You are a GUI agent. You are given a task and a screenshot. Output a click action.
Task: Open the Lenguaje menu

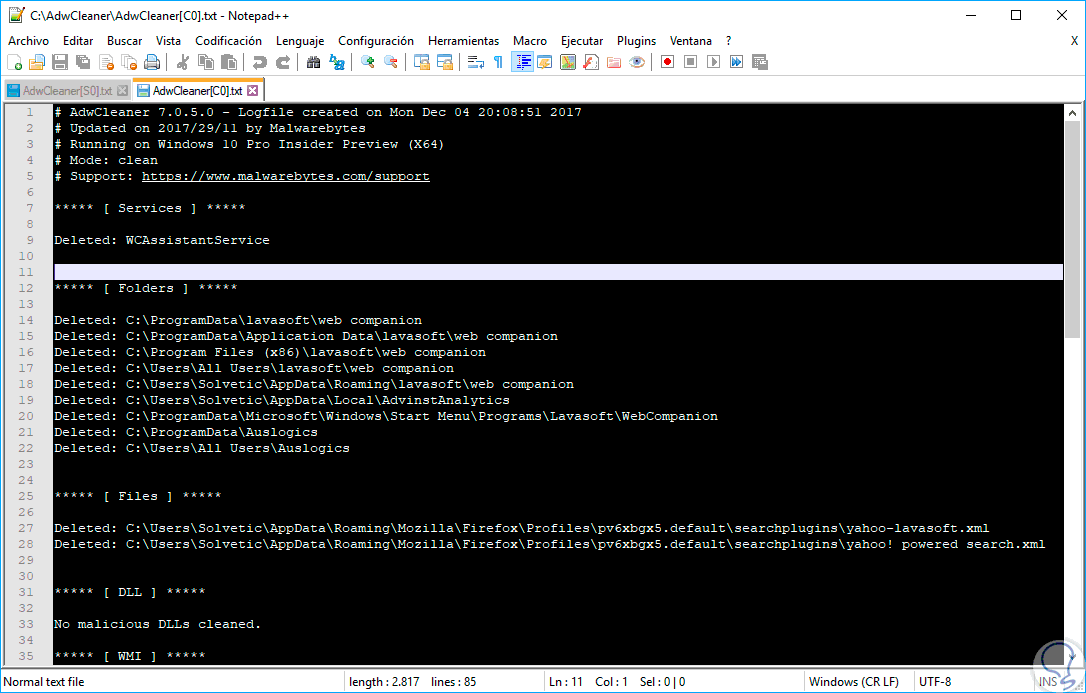coord(300,41)
